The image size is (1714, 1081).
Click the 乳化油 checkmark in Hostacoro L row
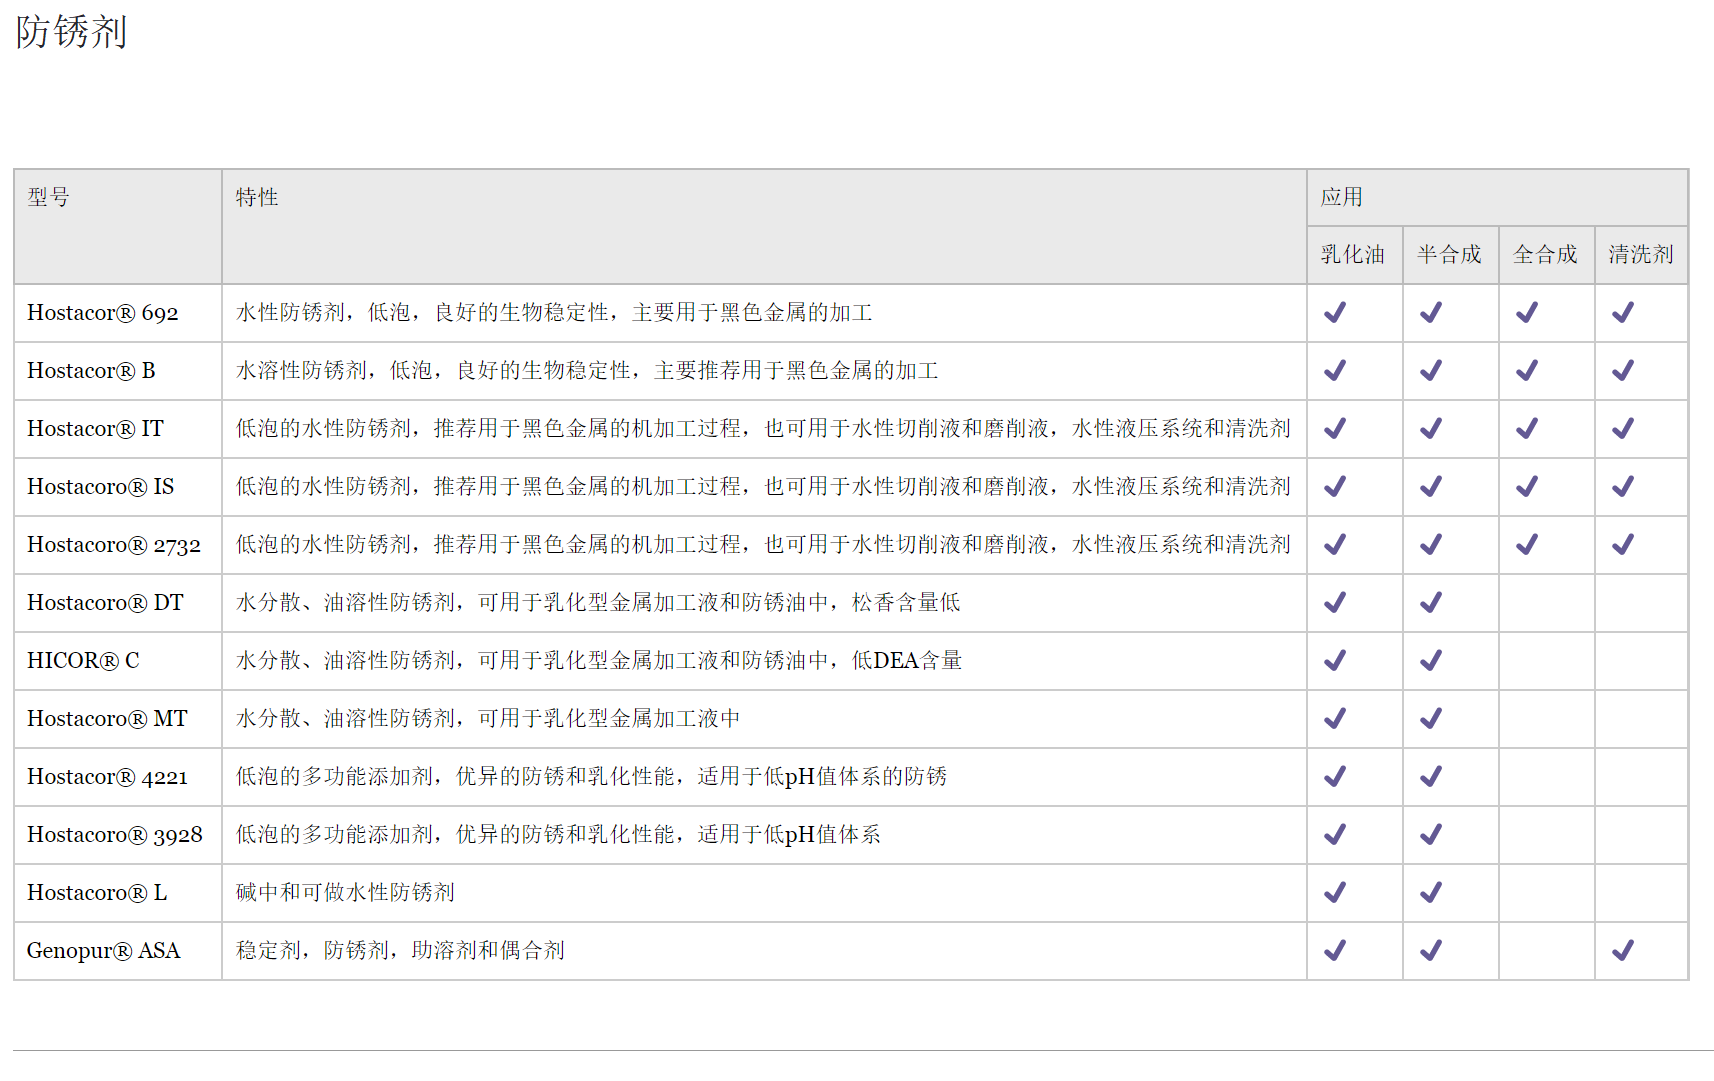tap(1335, 893)
